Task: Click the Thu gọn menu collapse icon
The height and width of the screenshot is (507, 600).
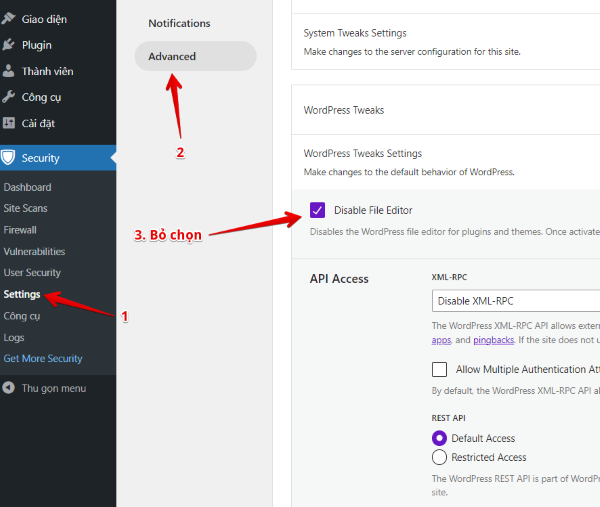Action: point(9,388)
